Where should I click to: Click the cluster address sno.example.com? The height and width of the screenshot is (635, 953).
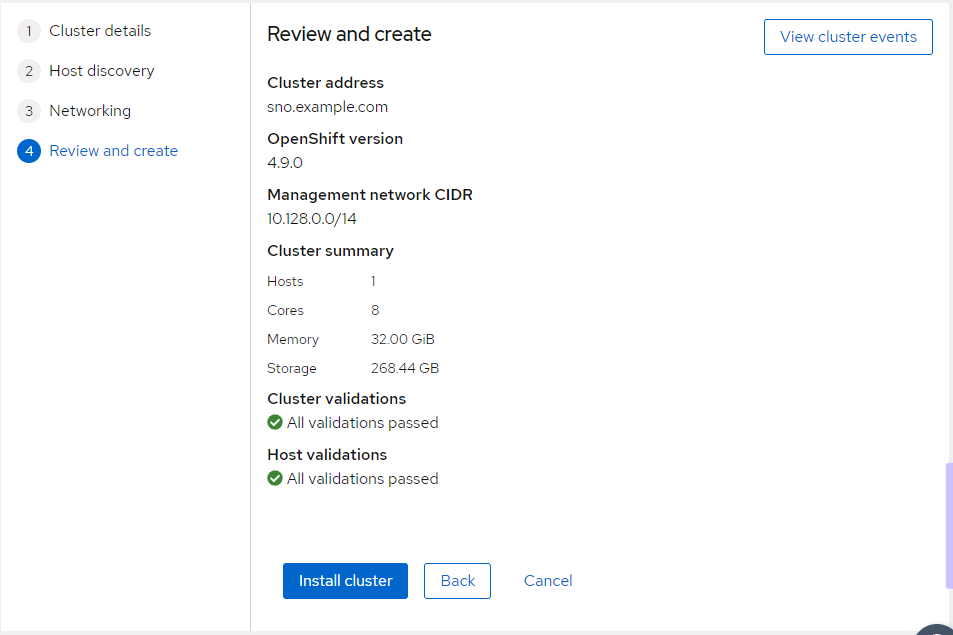click(328, 107)
